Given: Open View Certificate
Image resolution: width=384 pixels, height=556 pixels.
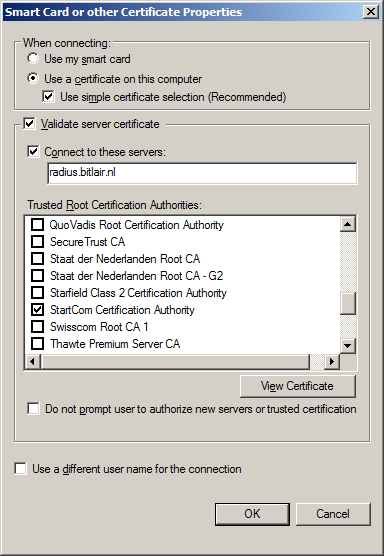Looking at the screenshot, I should tap(297, 386).
